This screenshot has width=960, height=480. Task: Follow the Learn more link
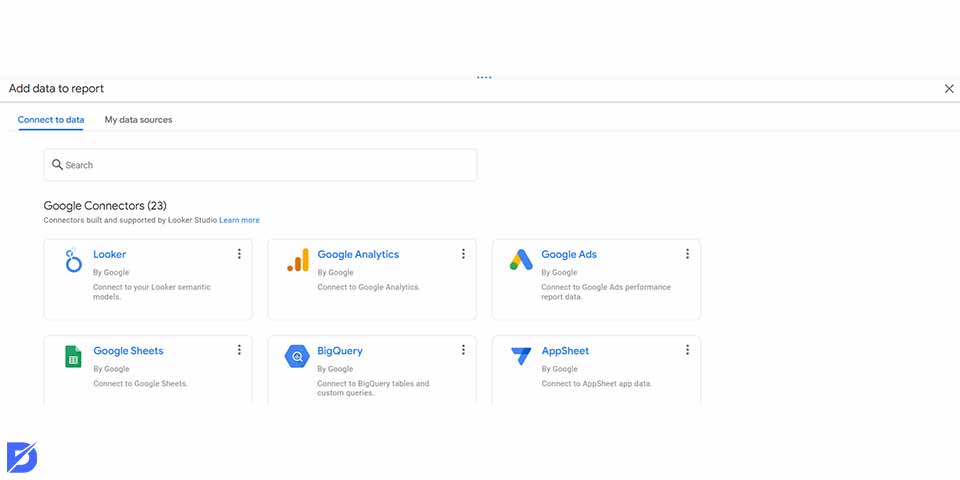click(239, 220)
